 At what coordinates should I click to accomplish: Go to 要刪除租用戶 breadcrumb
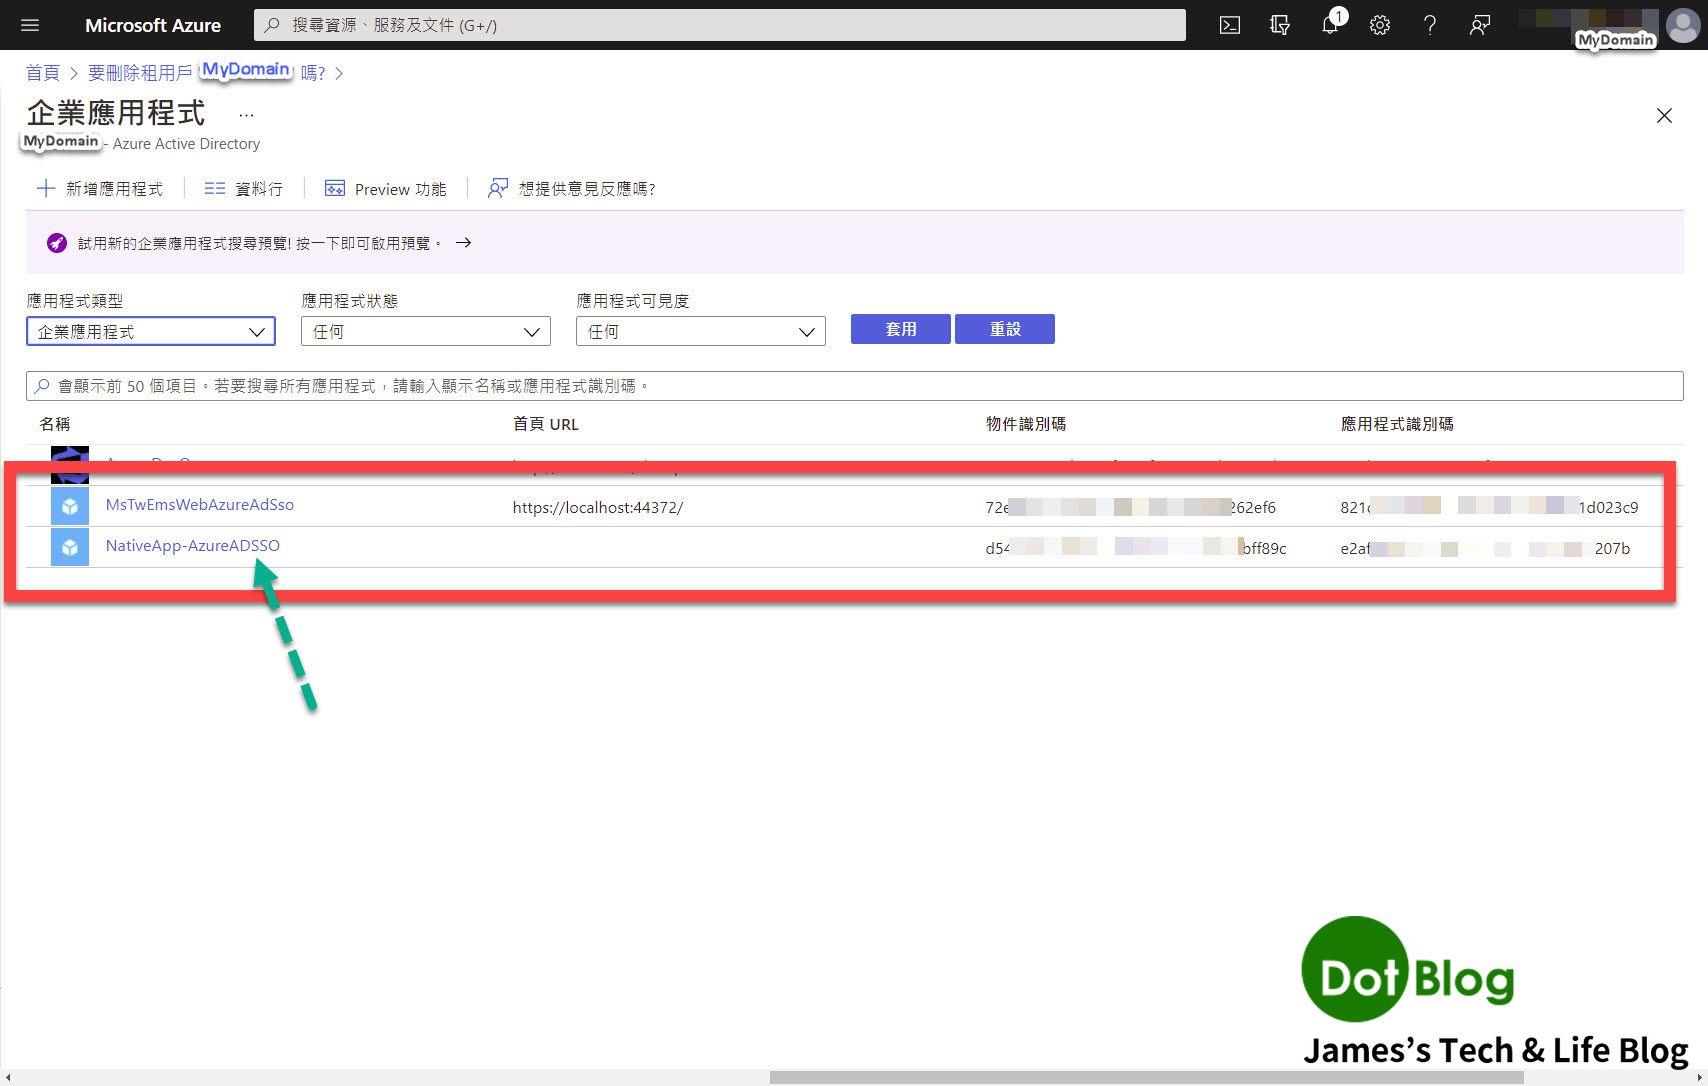coord(140,73)
